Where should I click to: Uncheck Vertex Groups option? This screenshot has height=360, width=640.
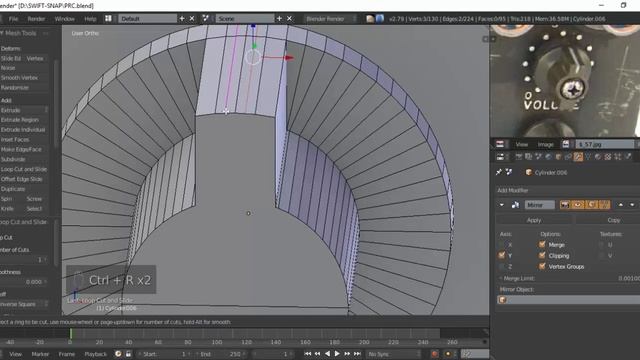(542, 266)
